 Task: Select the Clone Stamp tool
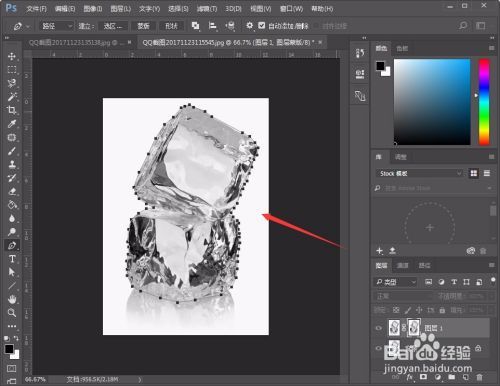tap(12, 164)
